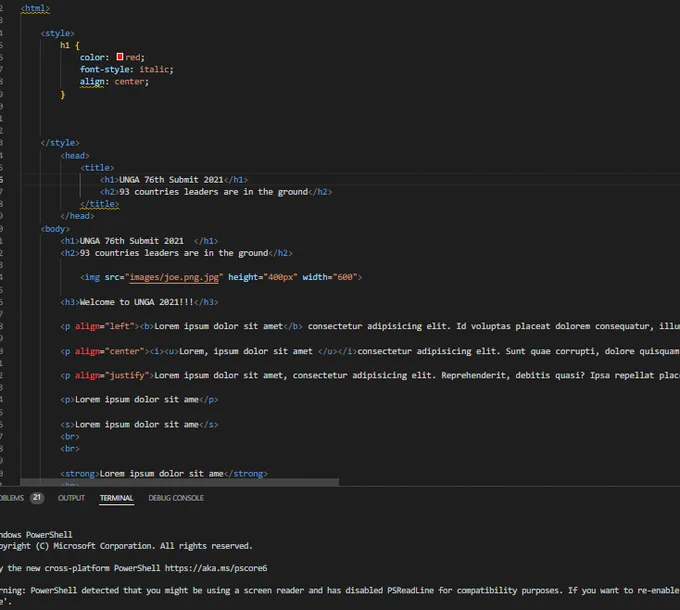The image size is (680, 610).
Task: Click the 'font-style: italic;' line
Action: pos(126,69)
